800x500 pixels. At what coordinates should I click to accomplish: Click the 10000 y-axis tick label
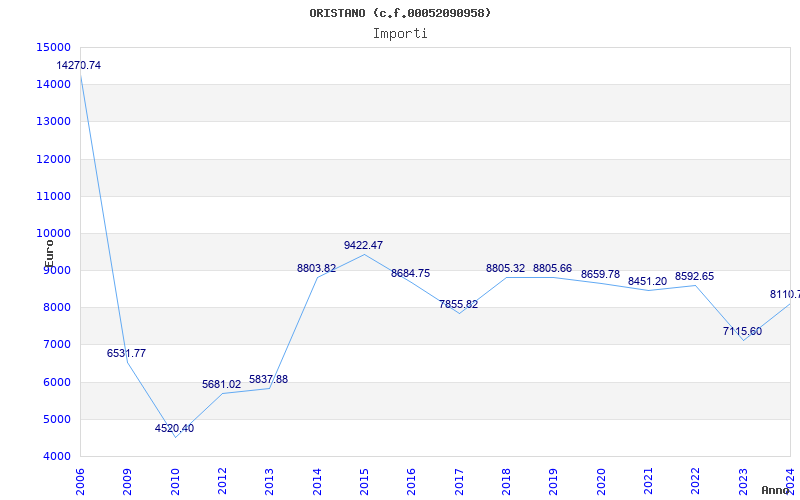click(54, 233)
